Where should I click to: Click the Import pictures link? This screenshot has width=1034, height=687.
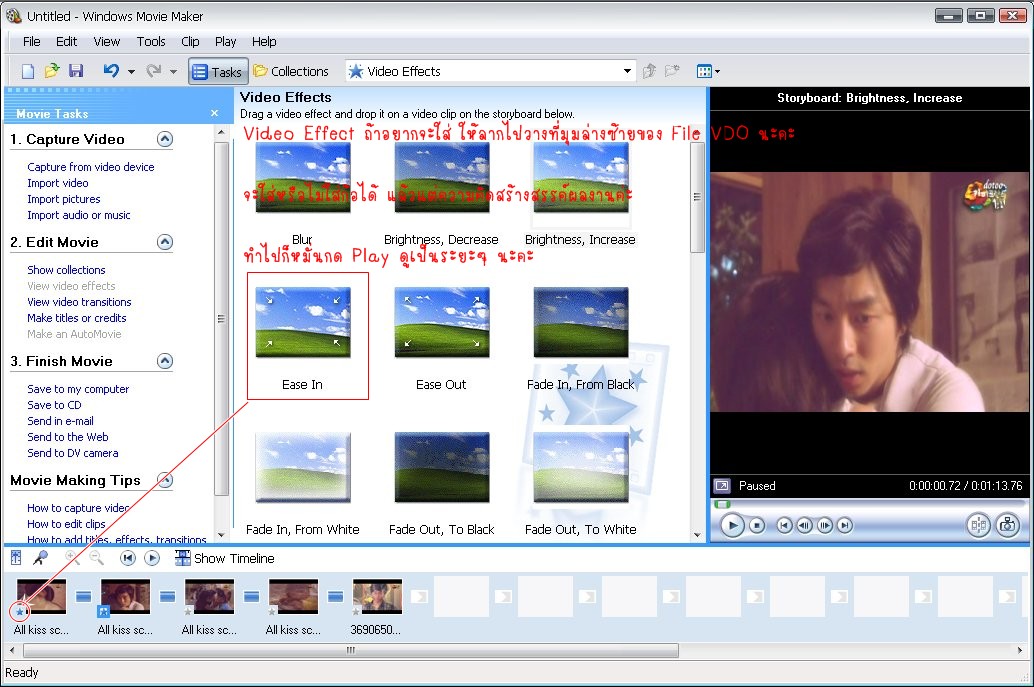tap(64, 199)
